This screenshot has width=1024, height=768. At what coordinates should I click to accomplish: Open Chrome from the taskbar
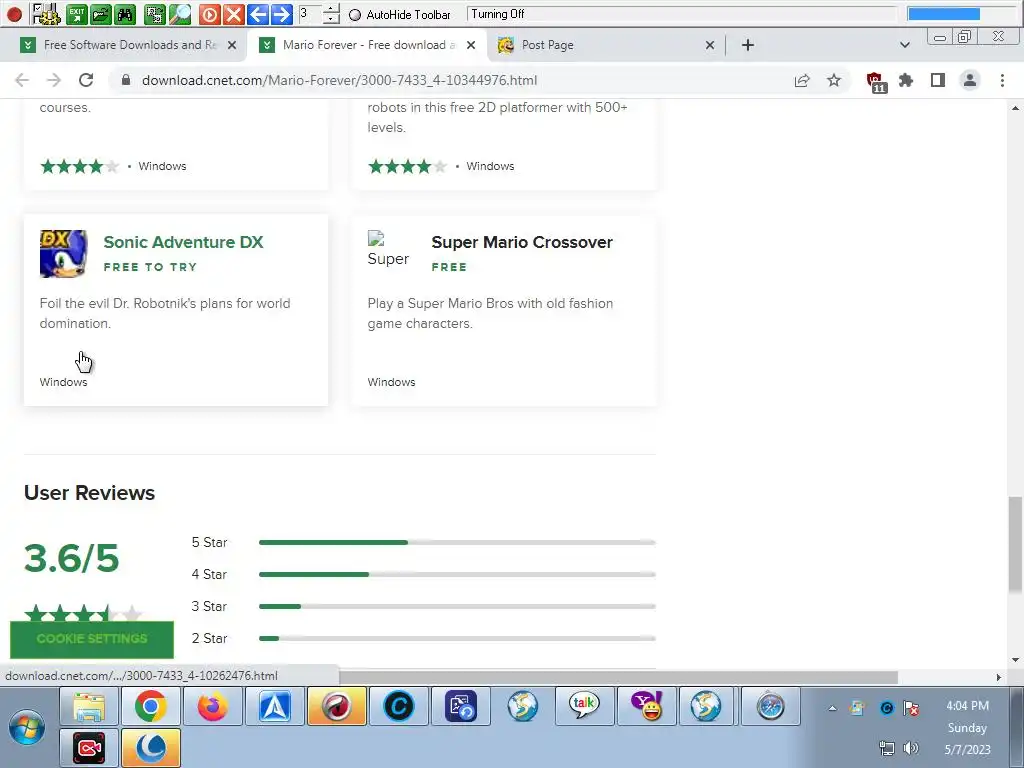tap(150, 706)
